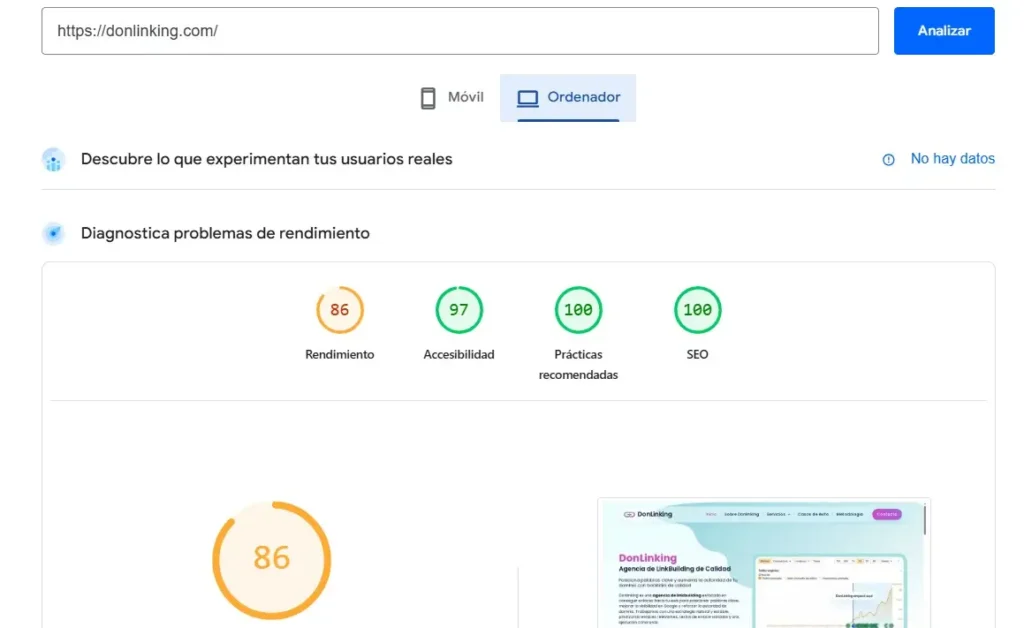Click the Accesibilidad label

[459, 354]
